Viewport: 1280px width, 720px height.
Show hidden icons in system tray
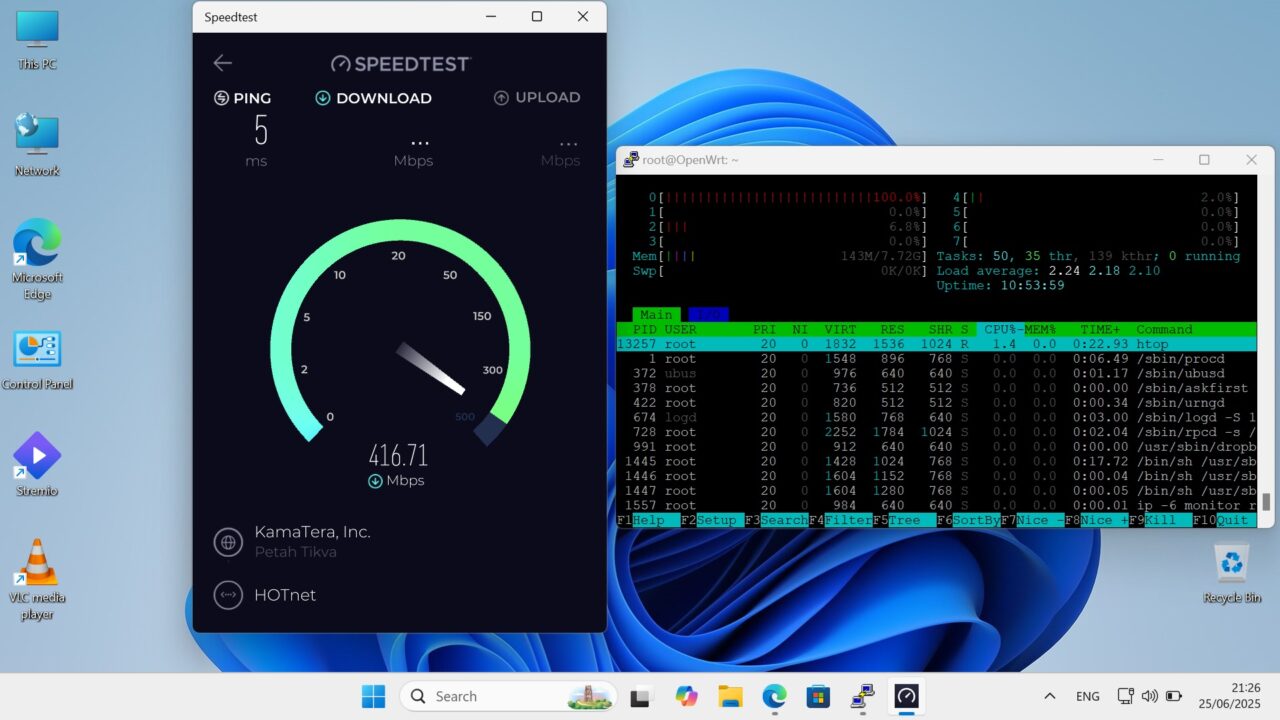1049,696
